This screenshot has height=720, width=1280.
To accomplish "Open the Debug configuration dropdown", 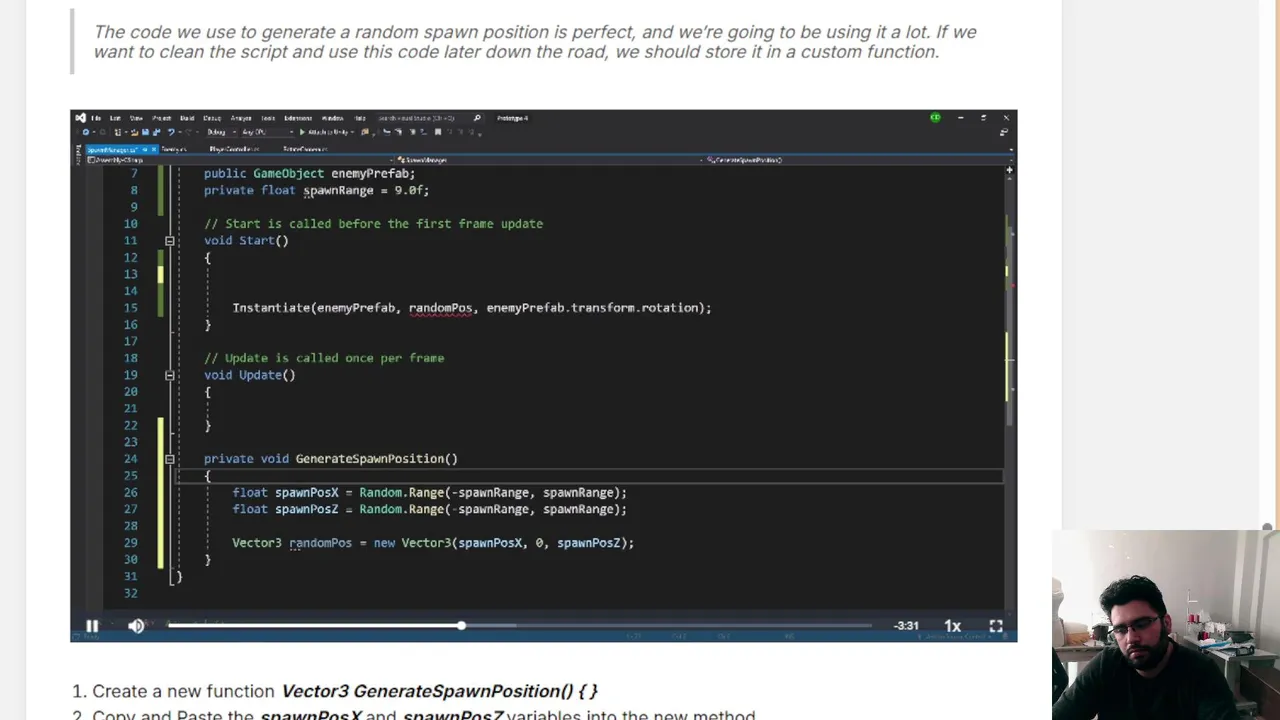I will coord(222,132).
